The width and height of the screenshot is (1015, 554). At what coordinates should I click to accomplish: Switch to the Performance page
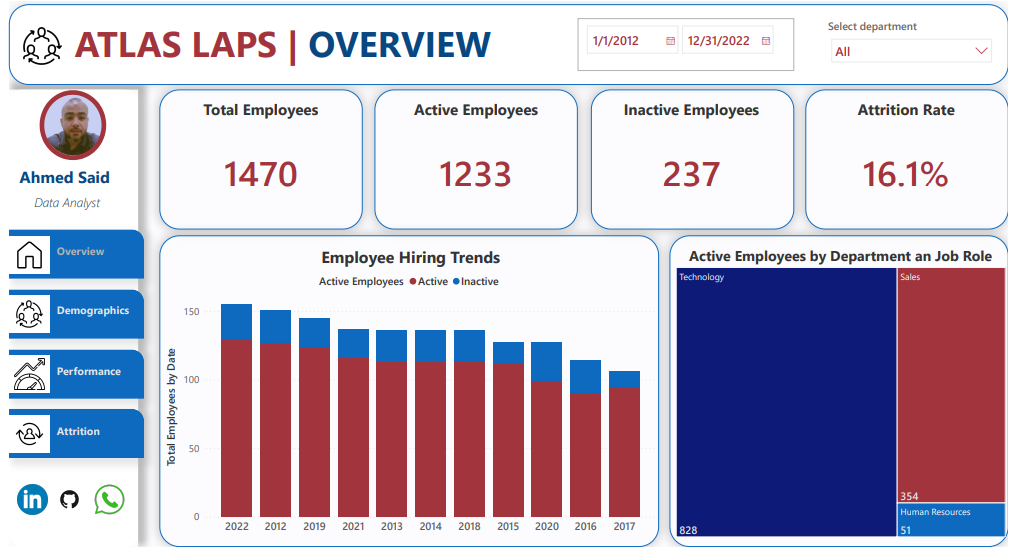click(89, 371)
